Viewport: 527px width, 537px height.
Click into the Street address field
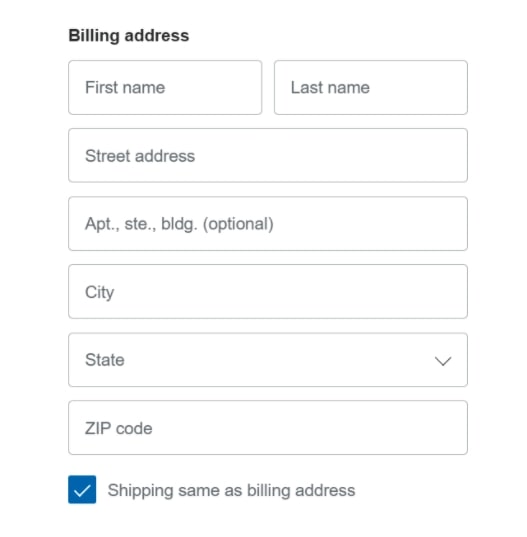point(268,155)
